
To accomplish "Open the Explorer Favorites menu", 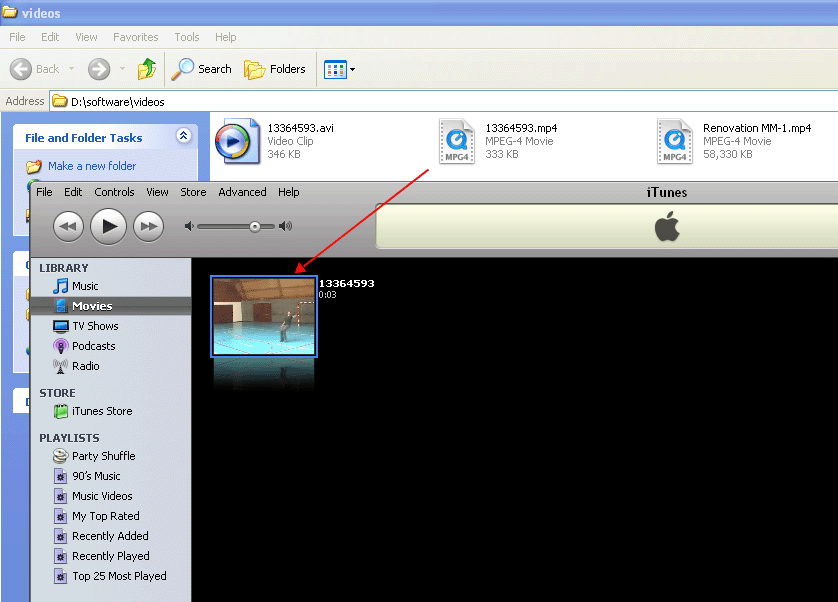I will [136, 37].
